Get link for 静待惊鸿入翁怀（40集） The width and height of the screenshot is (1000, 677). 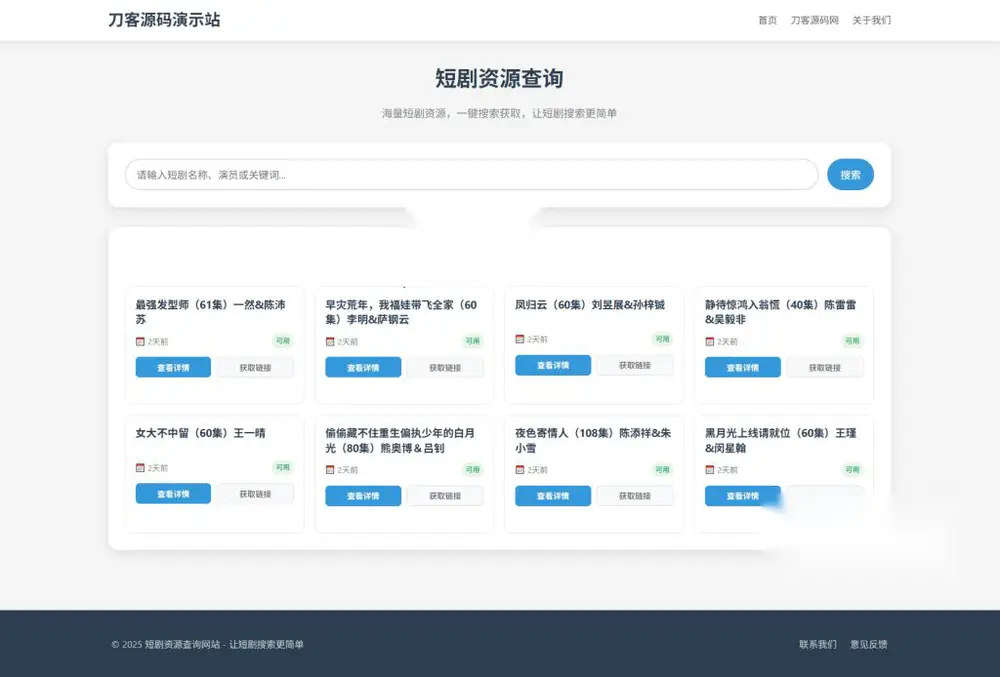pos(825,367)
